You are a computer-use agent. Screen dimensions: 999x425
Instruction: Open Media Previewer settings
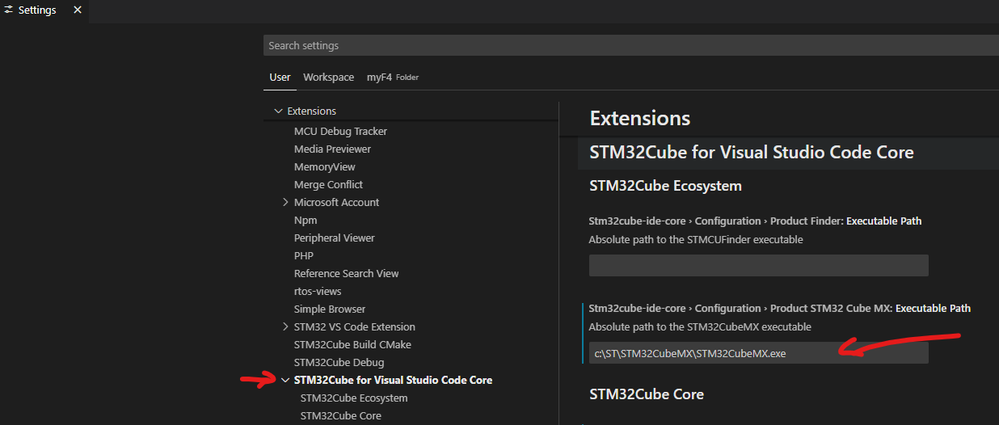tap(332, 149)
